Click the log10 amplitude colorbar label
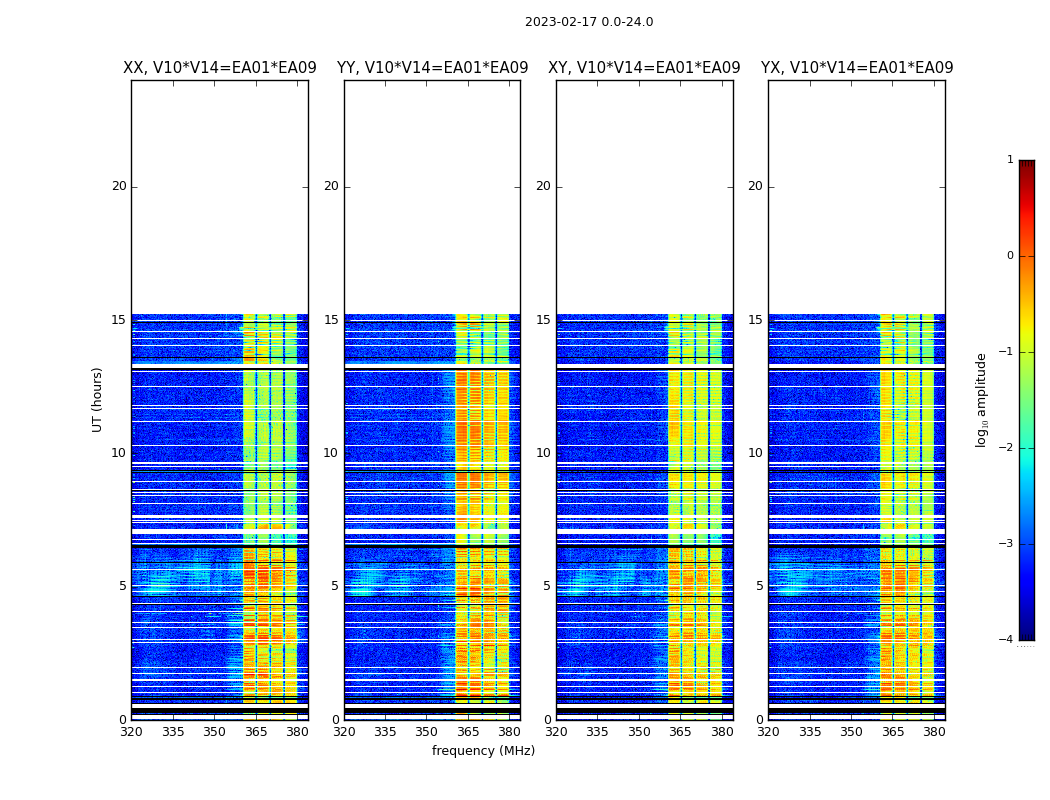Viewport: 1050px width, 800px height. coord(981,400)
